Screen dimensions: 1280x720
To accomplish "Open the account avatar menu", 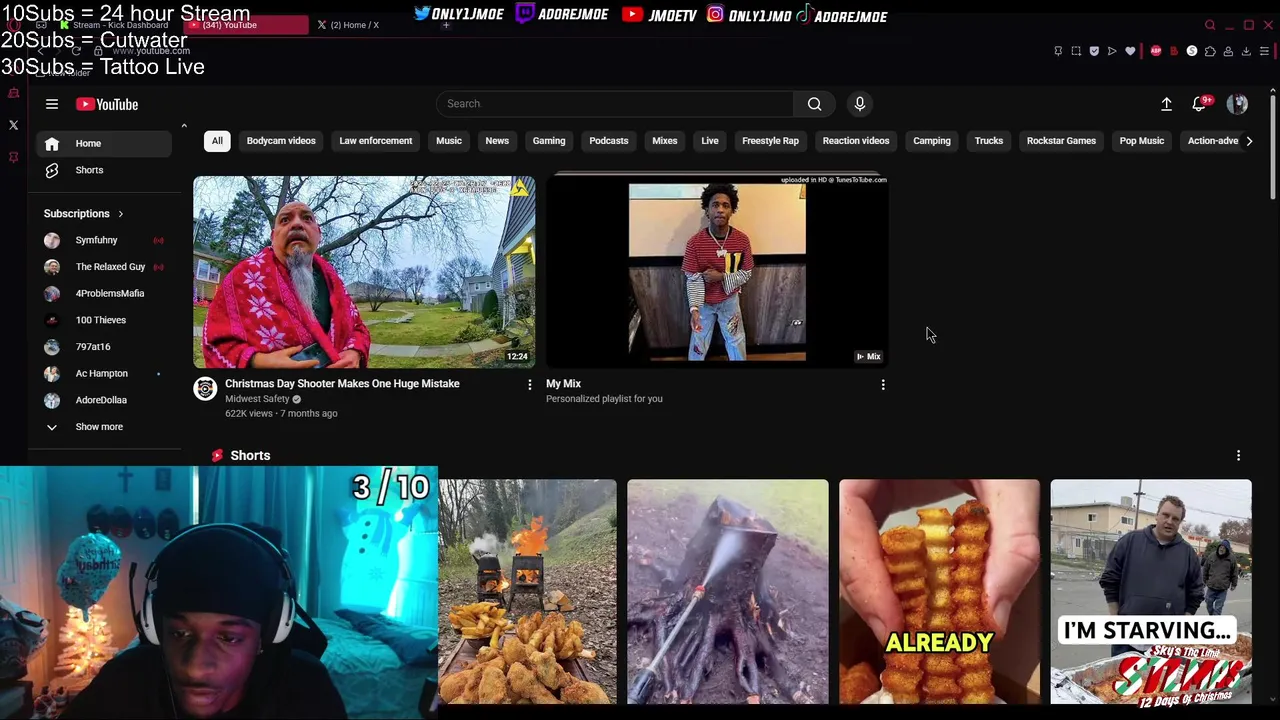I will [x=1237, y=104].
